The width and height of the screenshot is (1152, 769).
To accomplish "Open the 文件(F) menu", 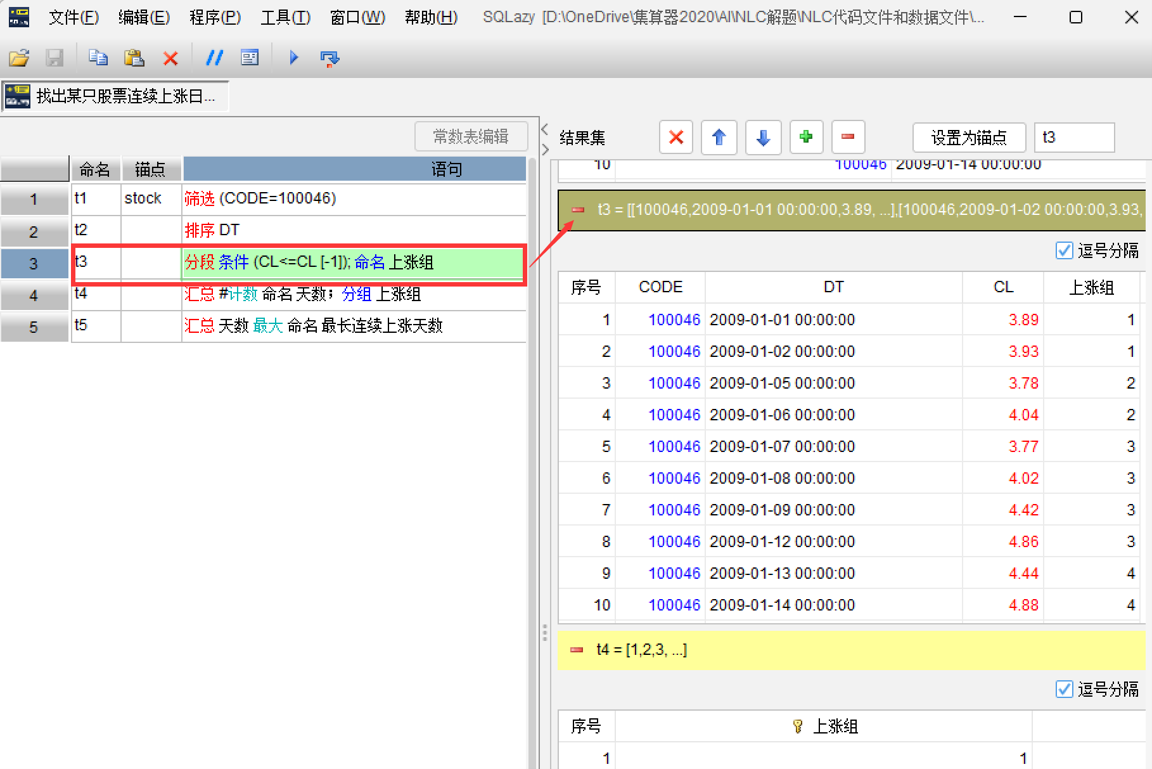I will coord(73,17).
